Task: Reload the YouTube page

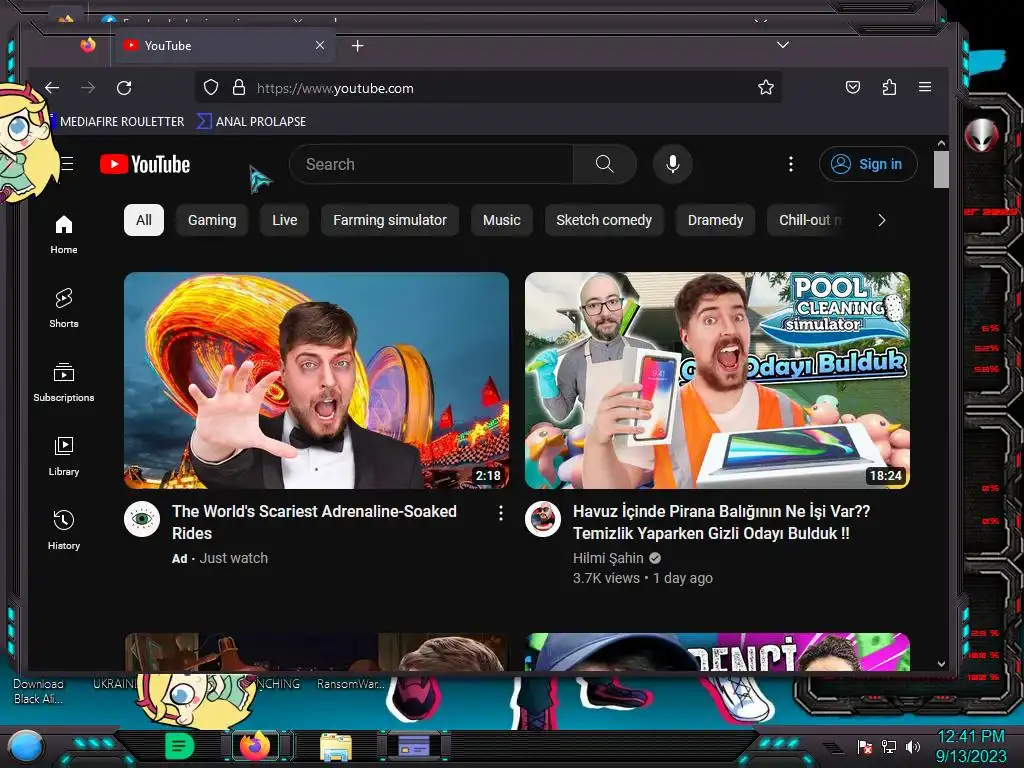Action: [x=124, y=88]
